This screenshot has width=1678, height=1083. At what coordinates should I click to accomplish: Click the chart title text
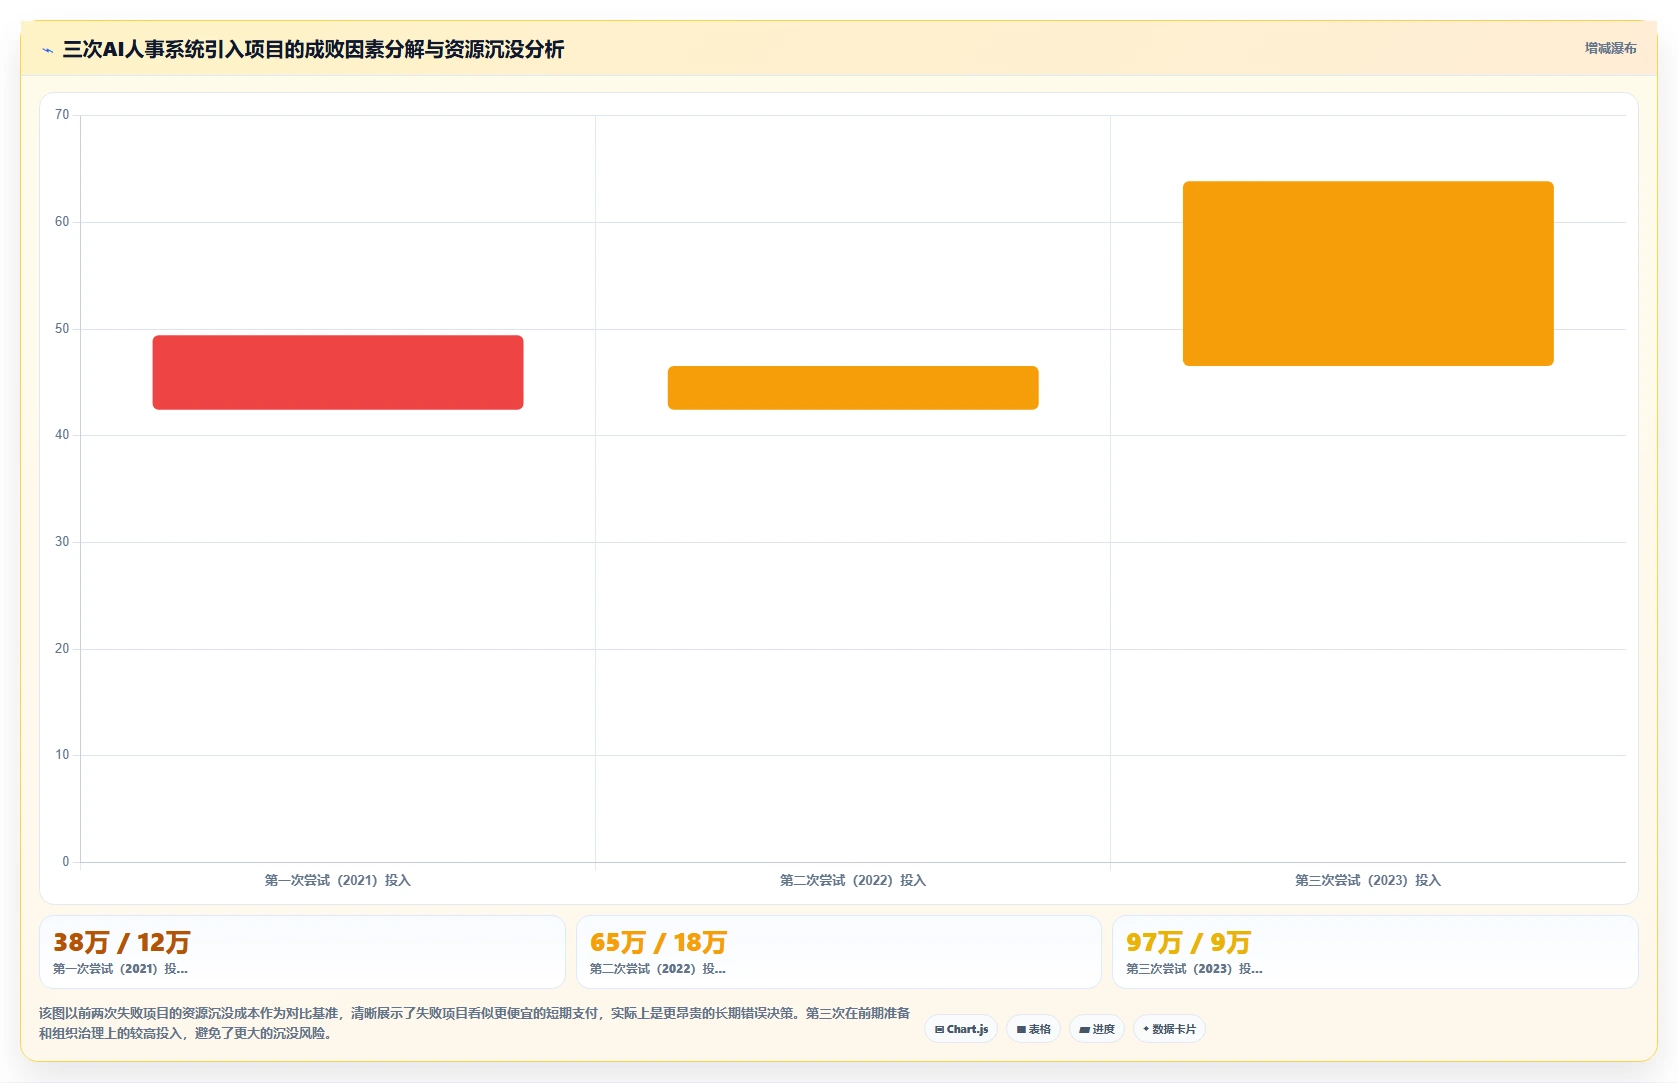(x=313, y=50)
